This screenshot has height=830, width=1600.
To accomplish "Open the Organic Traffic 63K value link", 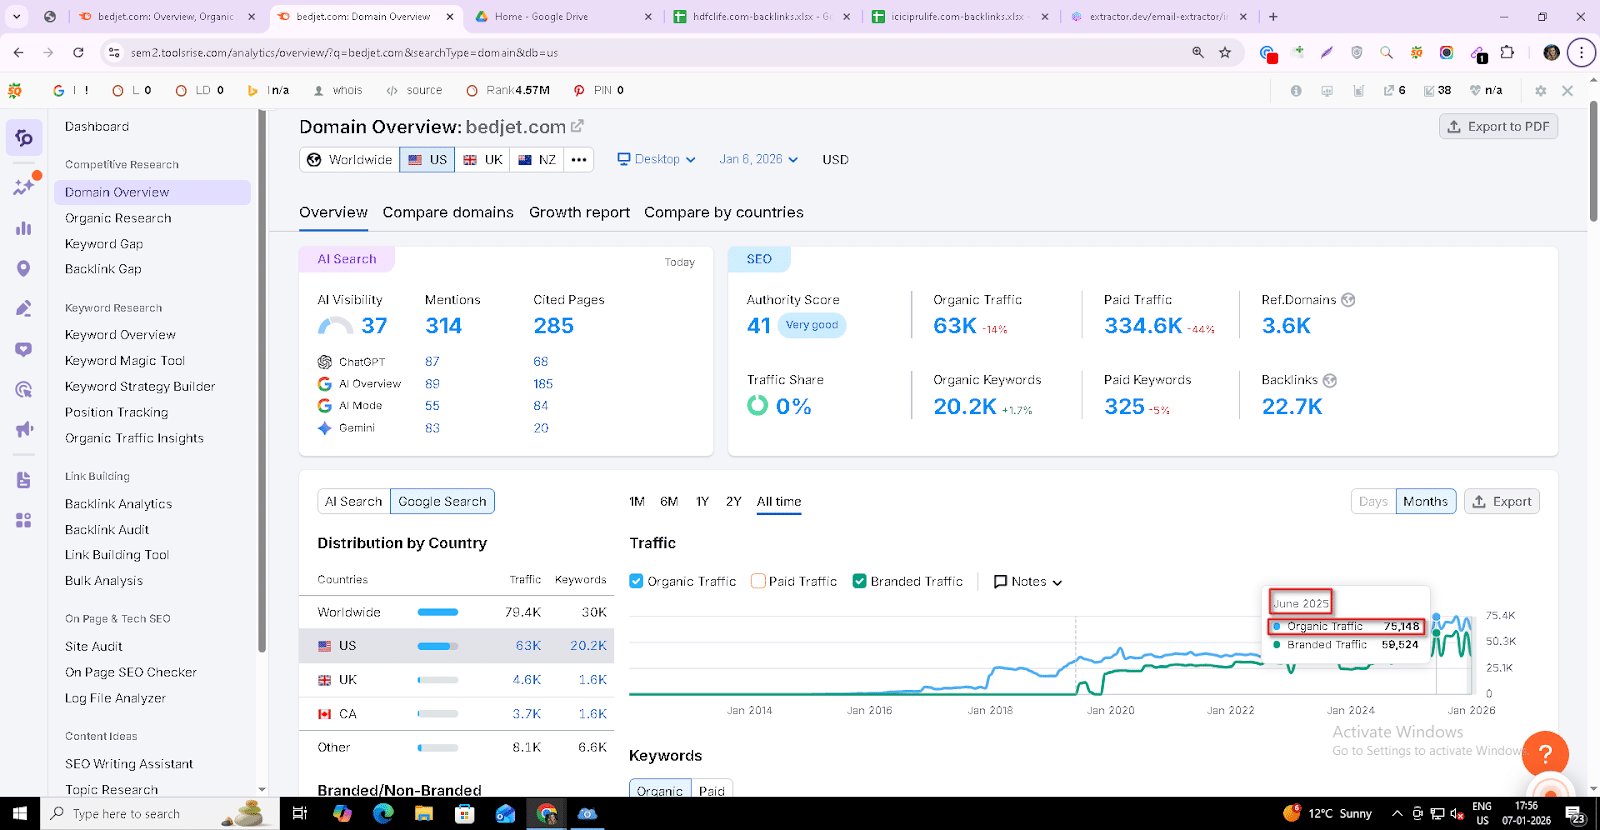I will coord(954,325).
